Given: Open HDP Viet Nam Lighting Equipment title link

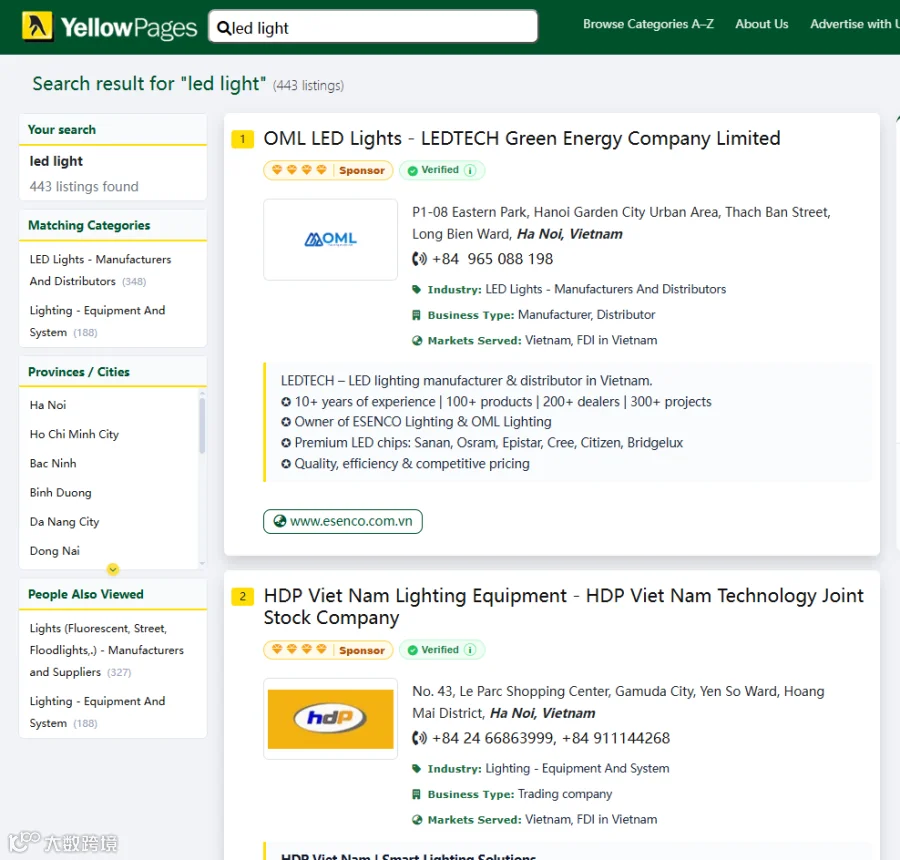Looking at the screenshot, I should click(563, 606).
